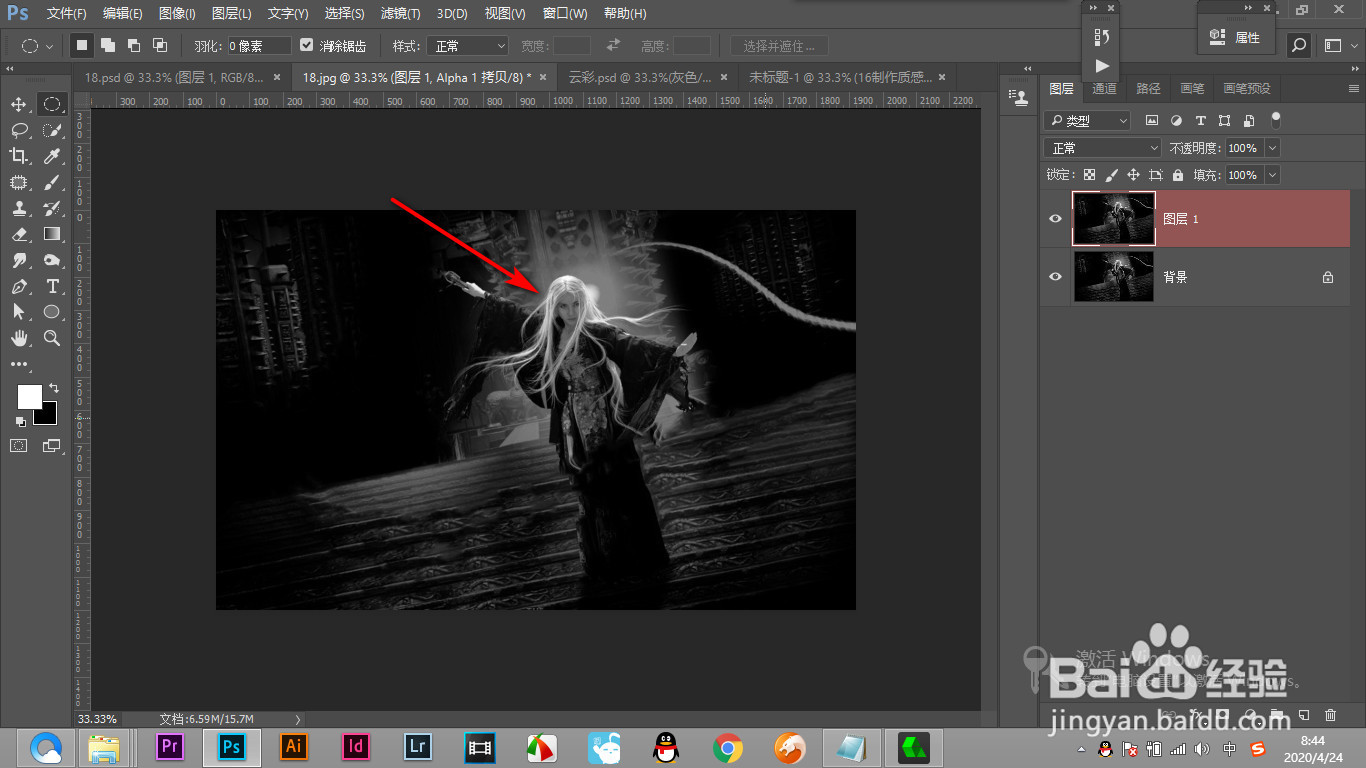Toggle lock position
The height and width of the screenshot is (768, 1366).
click(x=1134, y=175)
